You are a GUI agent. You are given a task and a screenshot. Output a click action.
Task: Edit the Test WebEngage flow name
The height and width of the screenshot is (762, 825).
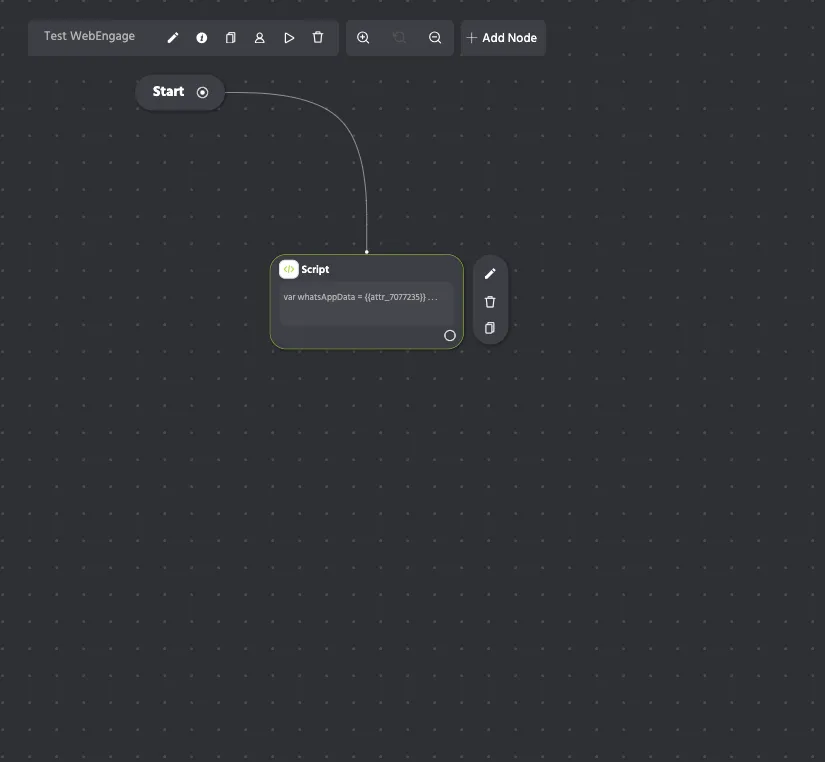click(173, 38)
